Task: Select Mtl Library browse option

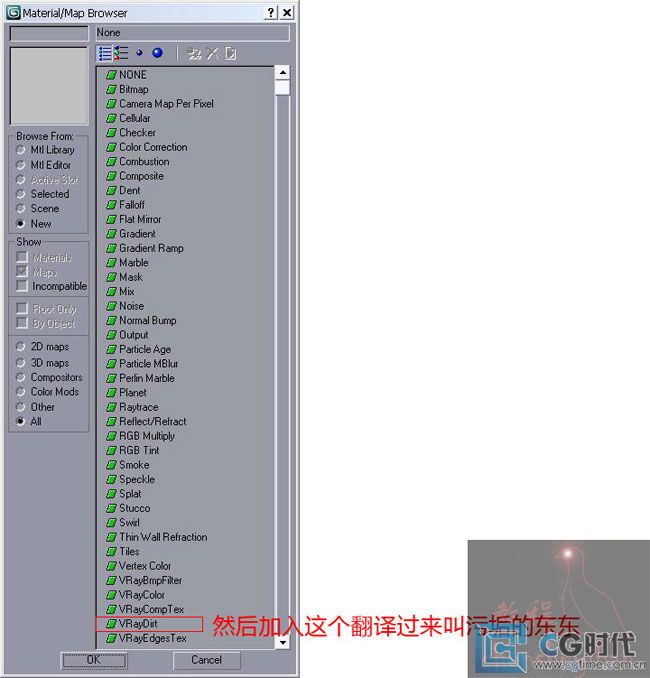Action: click(x=45, y=150)
